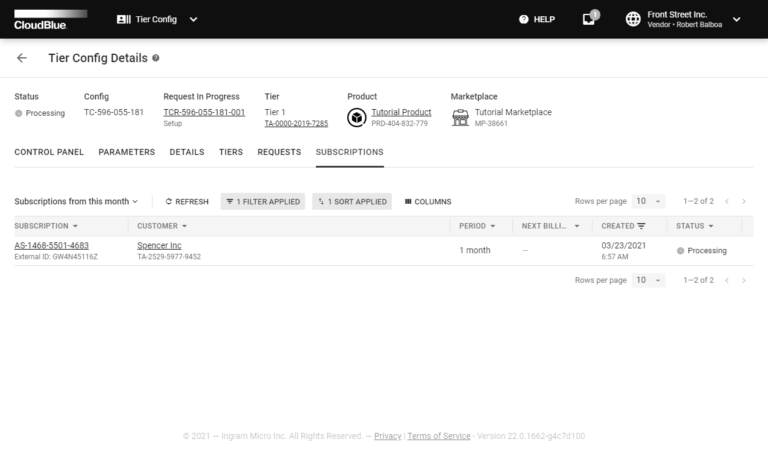This screenshot has width=768, height=457.
Task: Click External ID GW4N45116Z text
Action: tap(56, 257)
